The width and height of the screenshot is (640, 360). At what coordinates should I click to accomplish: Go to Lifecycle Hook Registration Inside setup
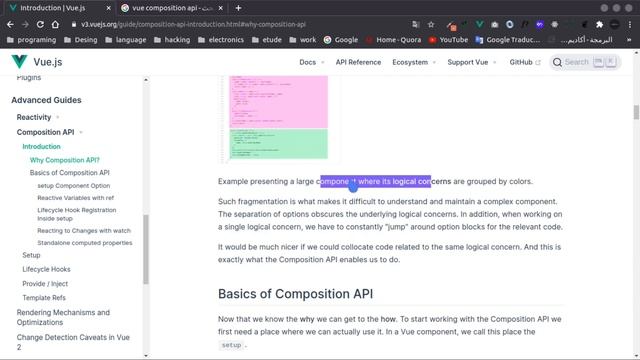[77, 214]
